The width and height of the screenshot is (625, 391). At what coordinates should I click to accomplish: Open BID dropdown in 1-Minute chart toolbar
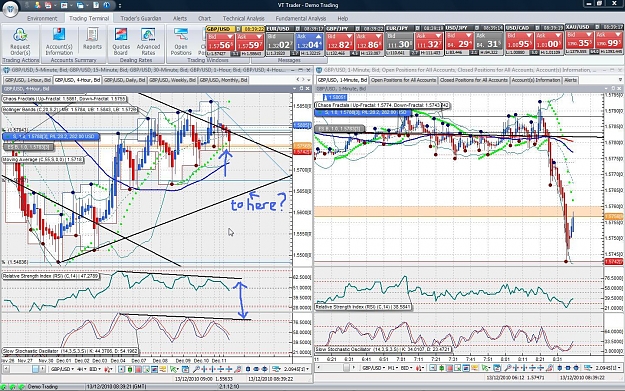click(x=407, y=368)
